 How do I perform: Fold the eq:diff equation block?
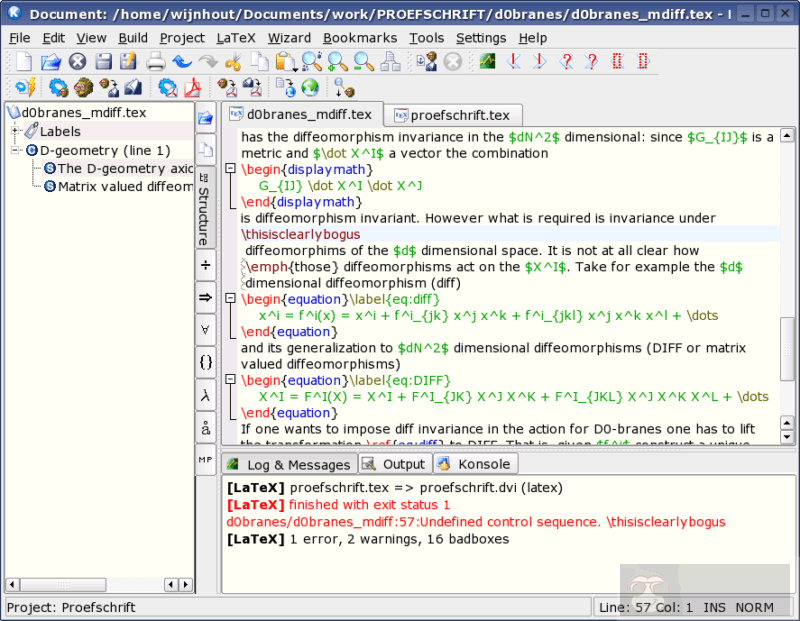coord(231,299)
